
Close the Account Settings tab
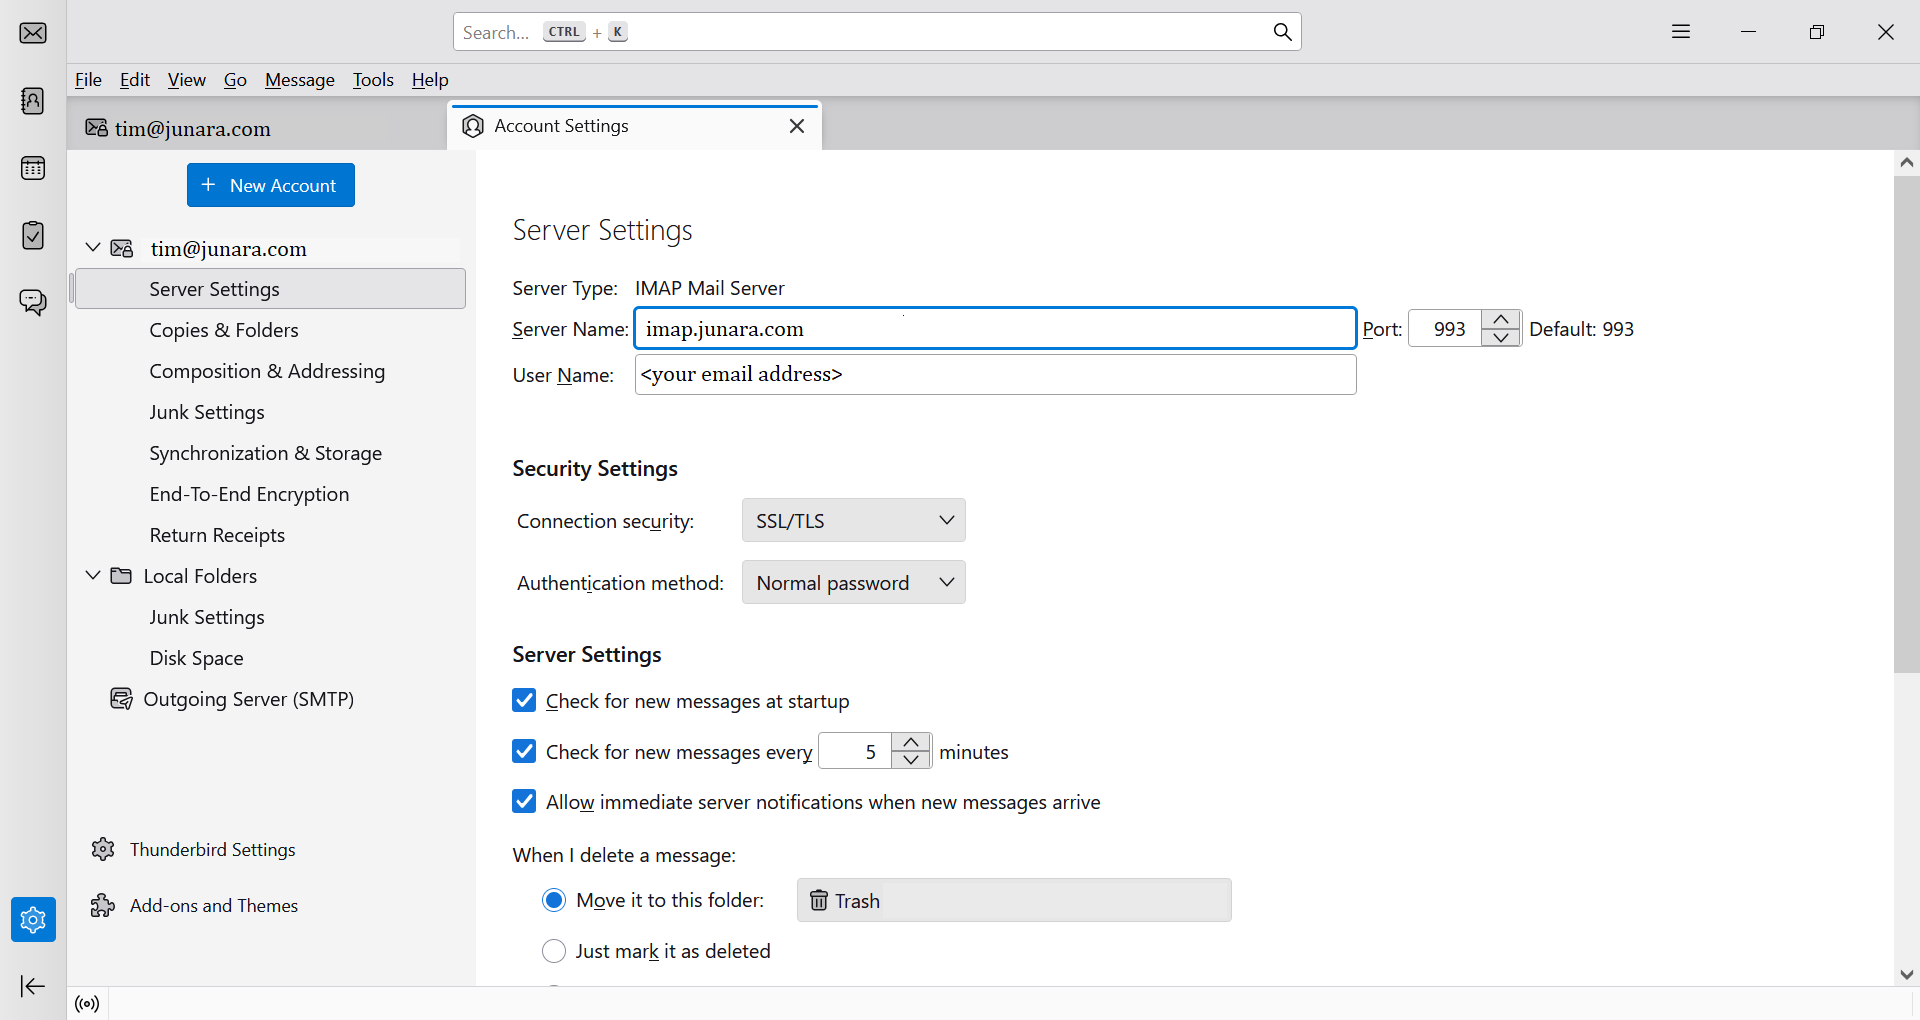tap(797, 126)
